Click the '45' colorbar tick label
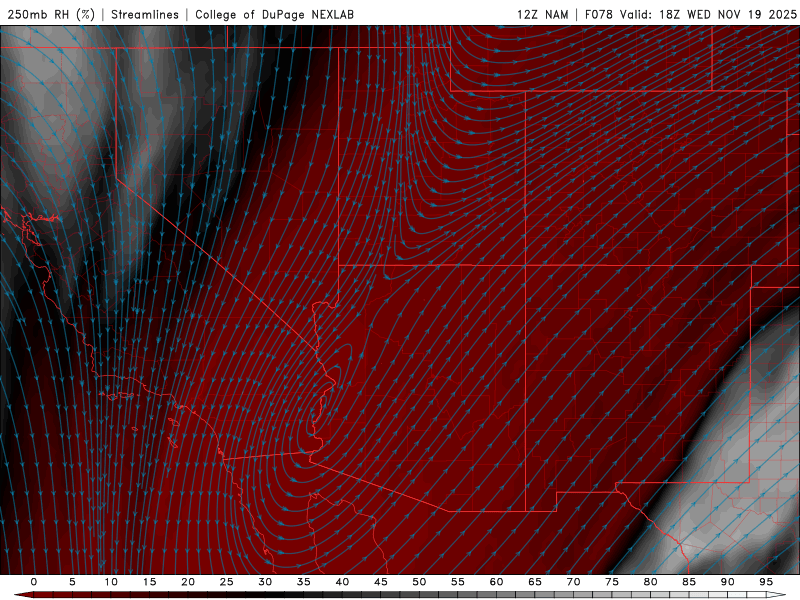This screenshot has width=800, height=600. [x=381, y=582]
